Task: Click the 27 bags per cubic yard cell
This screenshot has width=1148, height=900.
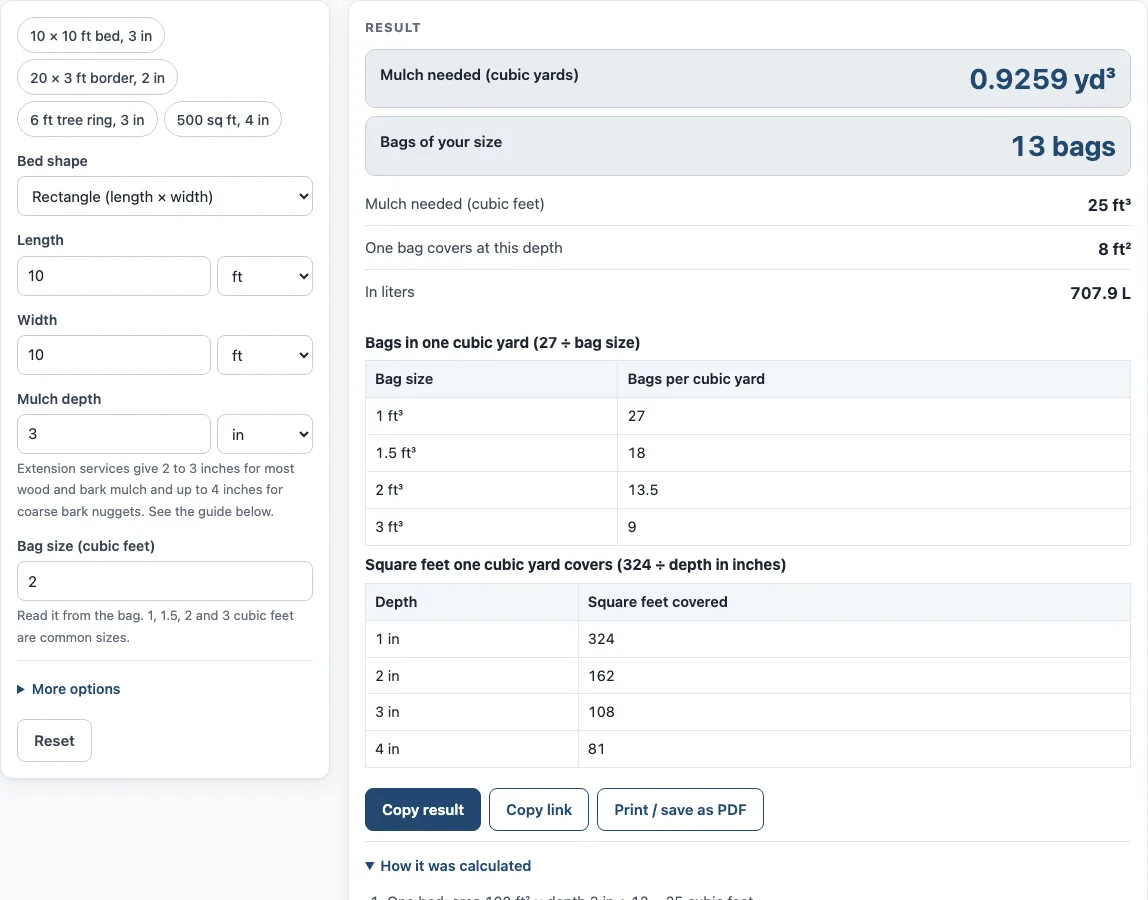Action: [x=874, y=416]
